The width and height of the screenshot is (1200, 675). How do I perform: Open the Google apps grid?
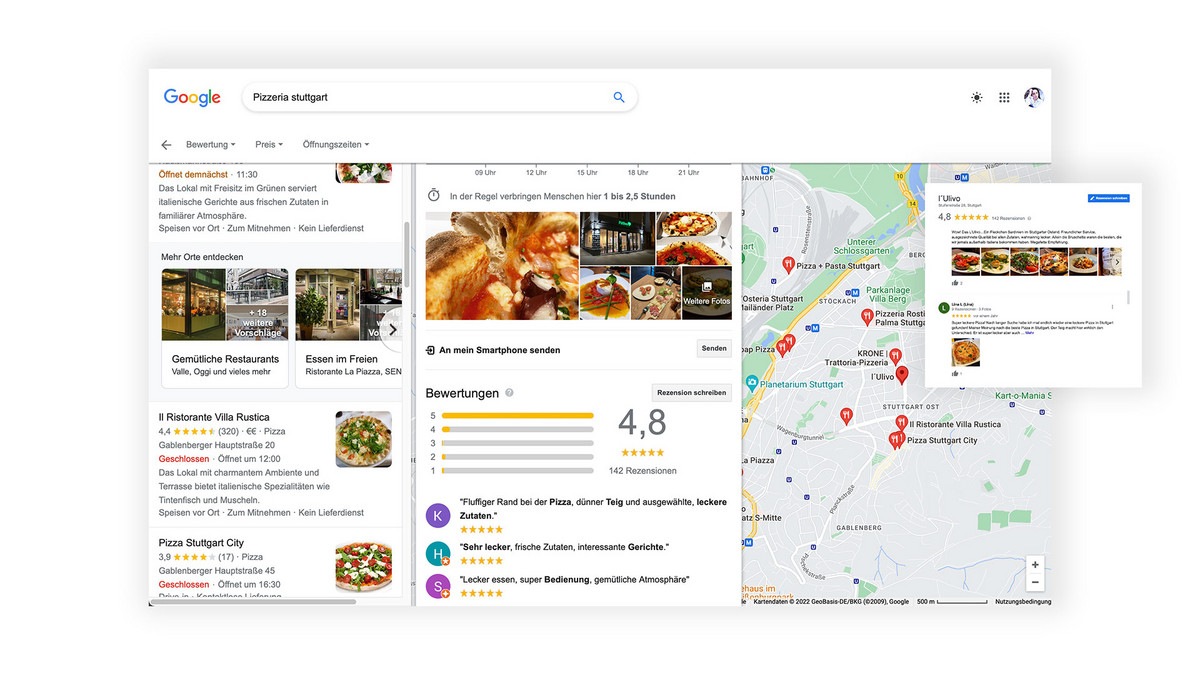point(1004,97)
